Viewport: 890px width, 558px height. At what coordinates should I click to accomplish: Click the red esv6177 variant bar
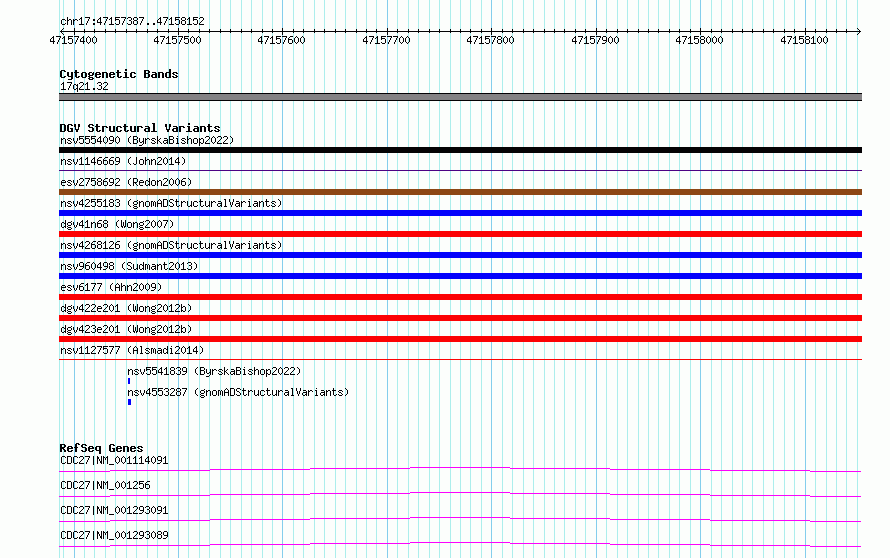pos(460,297)
